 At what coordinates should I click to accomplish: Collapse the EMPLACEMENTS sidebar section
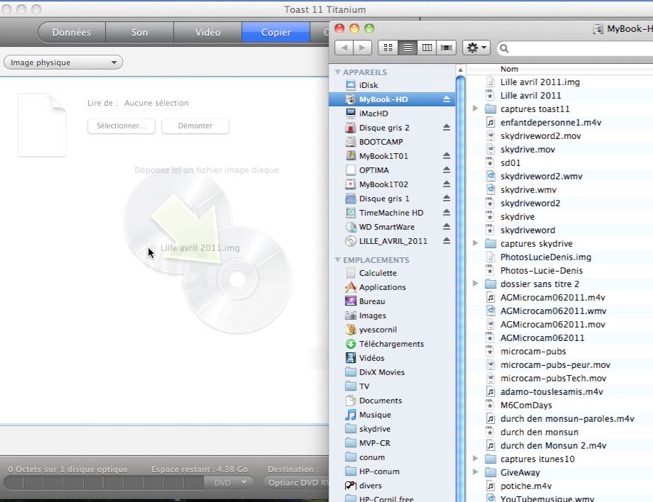click(337, 260)
